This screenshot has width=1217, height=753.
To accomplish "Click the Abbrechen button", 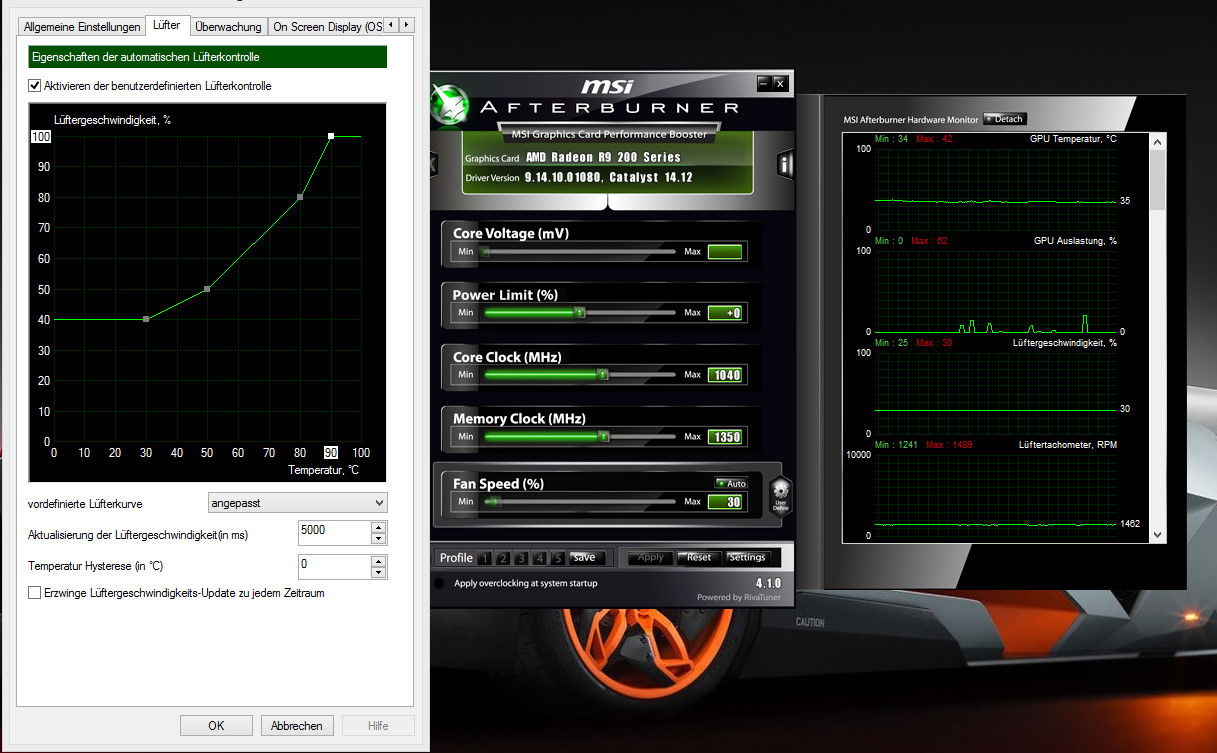I will [x=297, y=726].
